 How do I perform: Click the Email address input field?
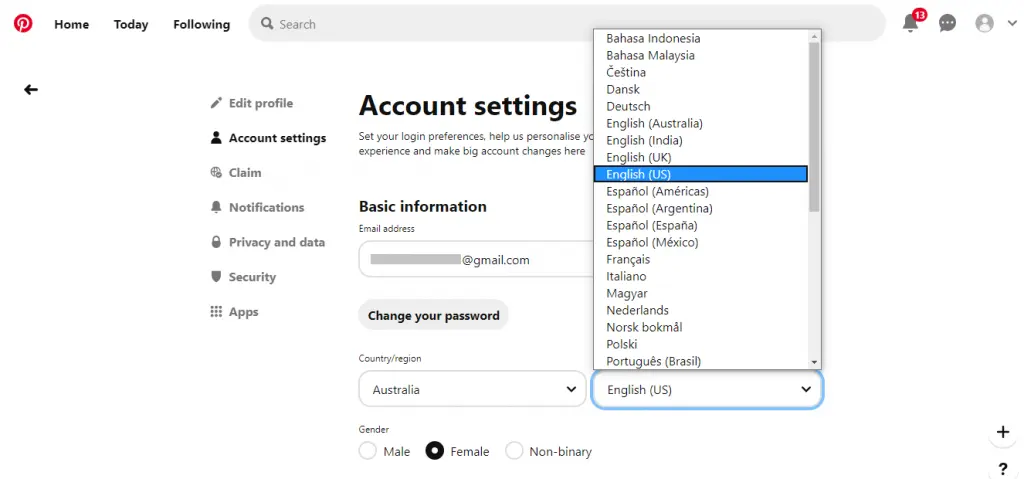[x=475, y=259]
